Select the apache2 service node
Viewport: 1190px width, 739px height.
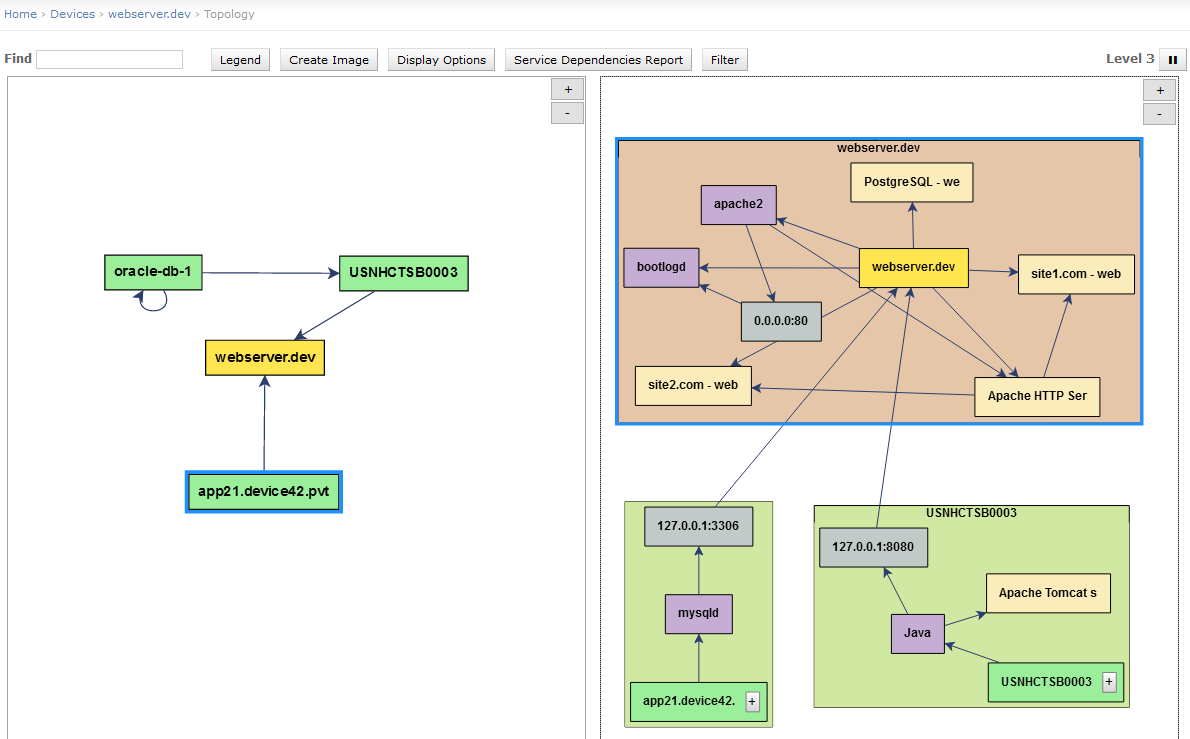[738, 204]
